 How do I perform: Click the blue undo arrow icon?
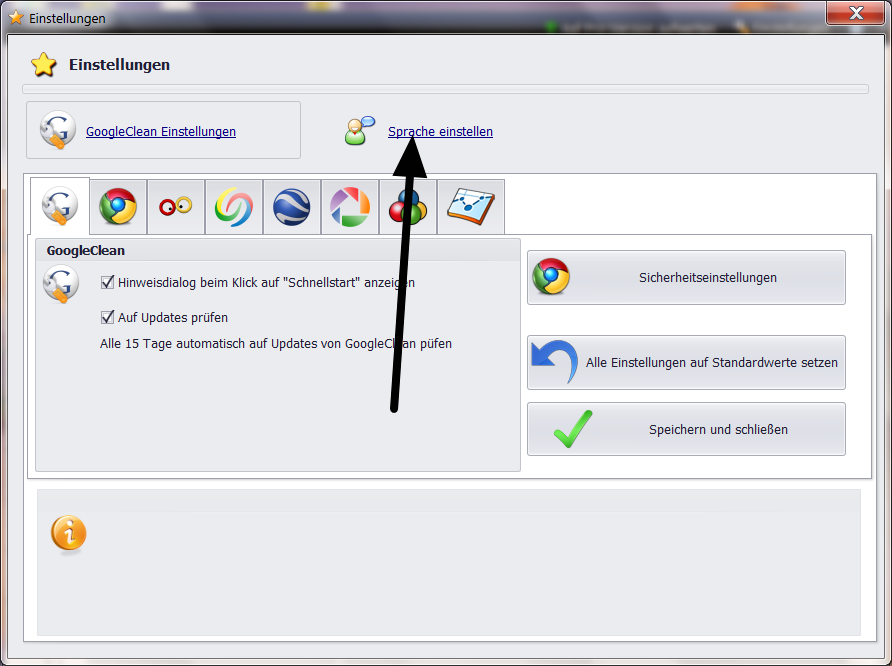pyautogui.click(x=555, y=361)
